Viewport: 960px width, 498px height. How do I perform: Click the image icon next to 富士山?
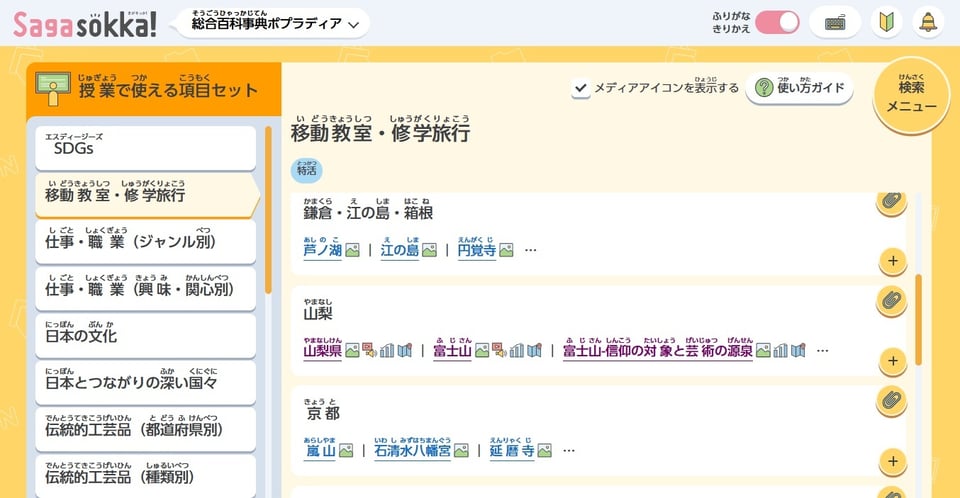[482, 350]
